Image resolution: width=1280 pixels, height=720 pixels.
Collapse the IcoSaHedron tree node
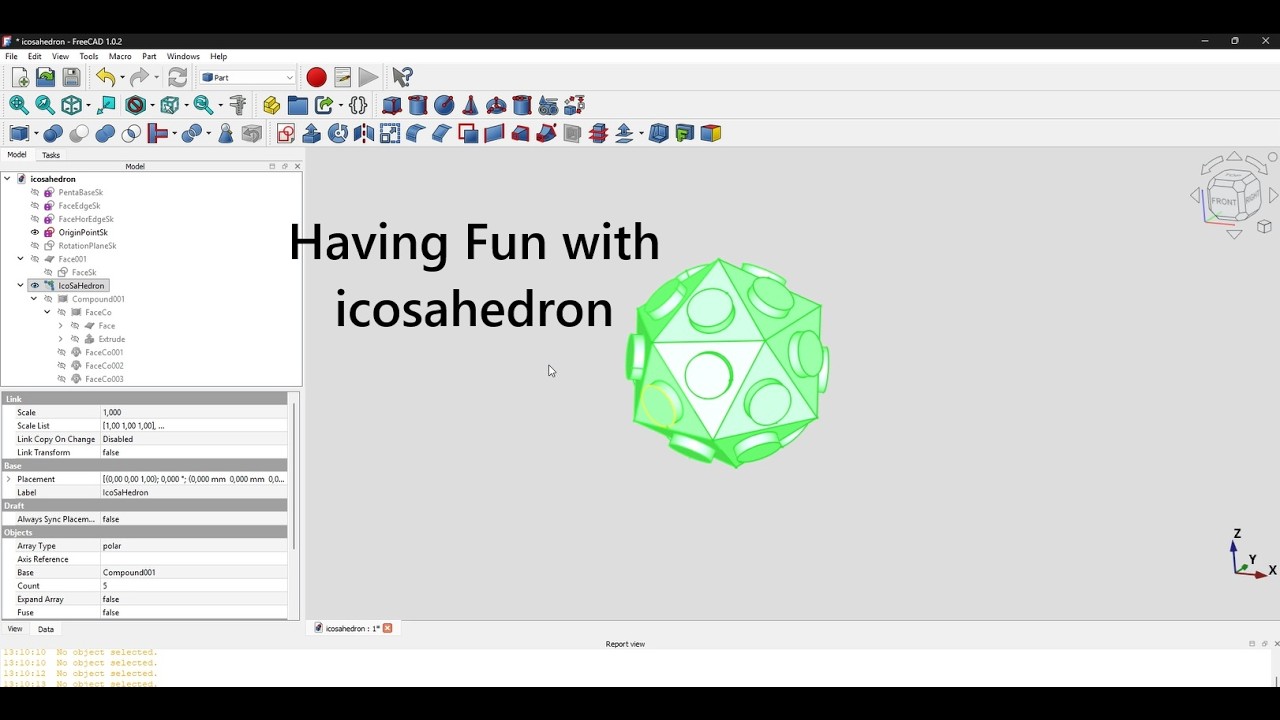click(20, 286)
